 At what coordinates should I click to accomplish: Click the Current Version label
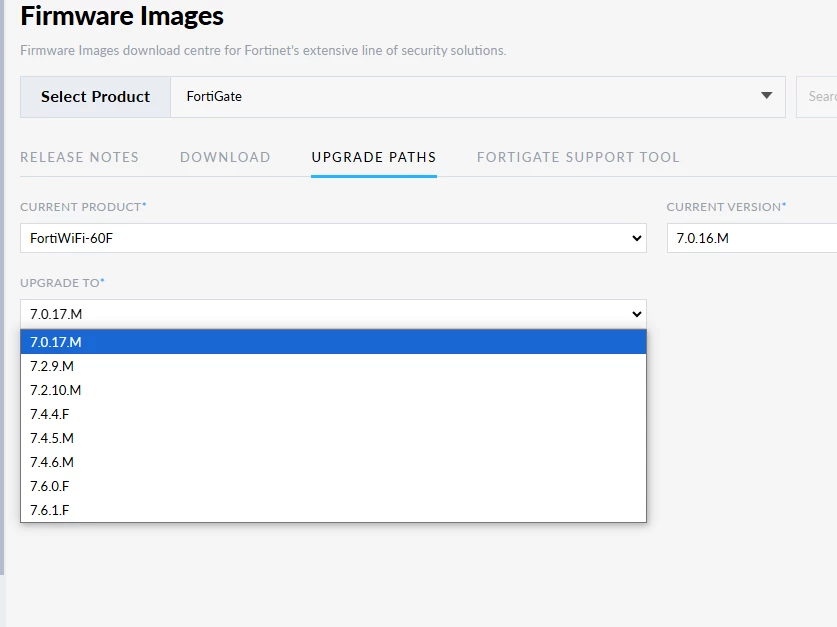(727, 207)
